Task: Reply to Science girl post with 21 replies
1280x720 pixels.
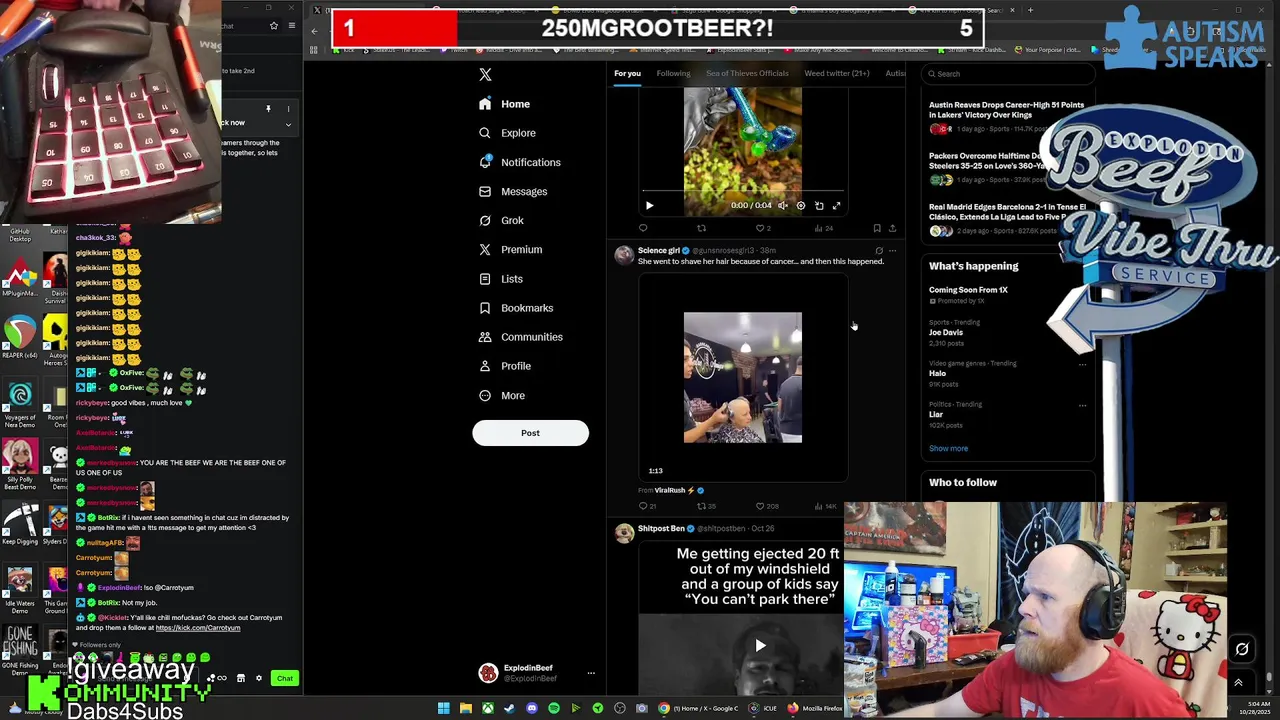Action: click(647, 506)
